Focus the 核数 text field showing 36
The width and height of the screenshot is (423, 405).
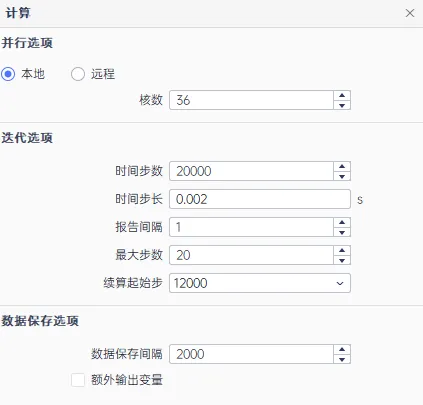click(251, 100)
